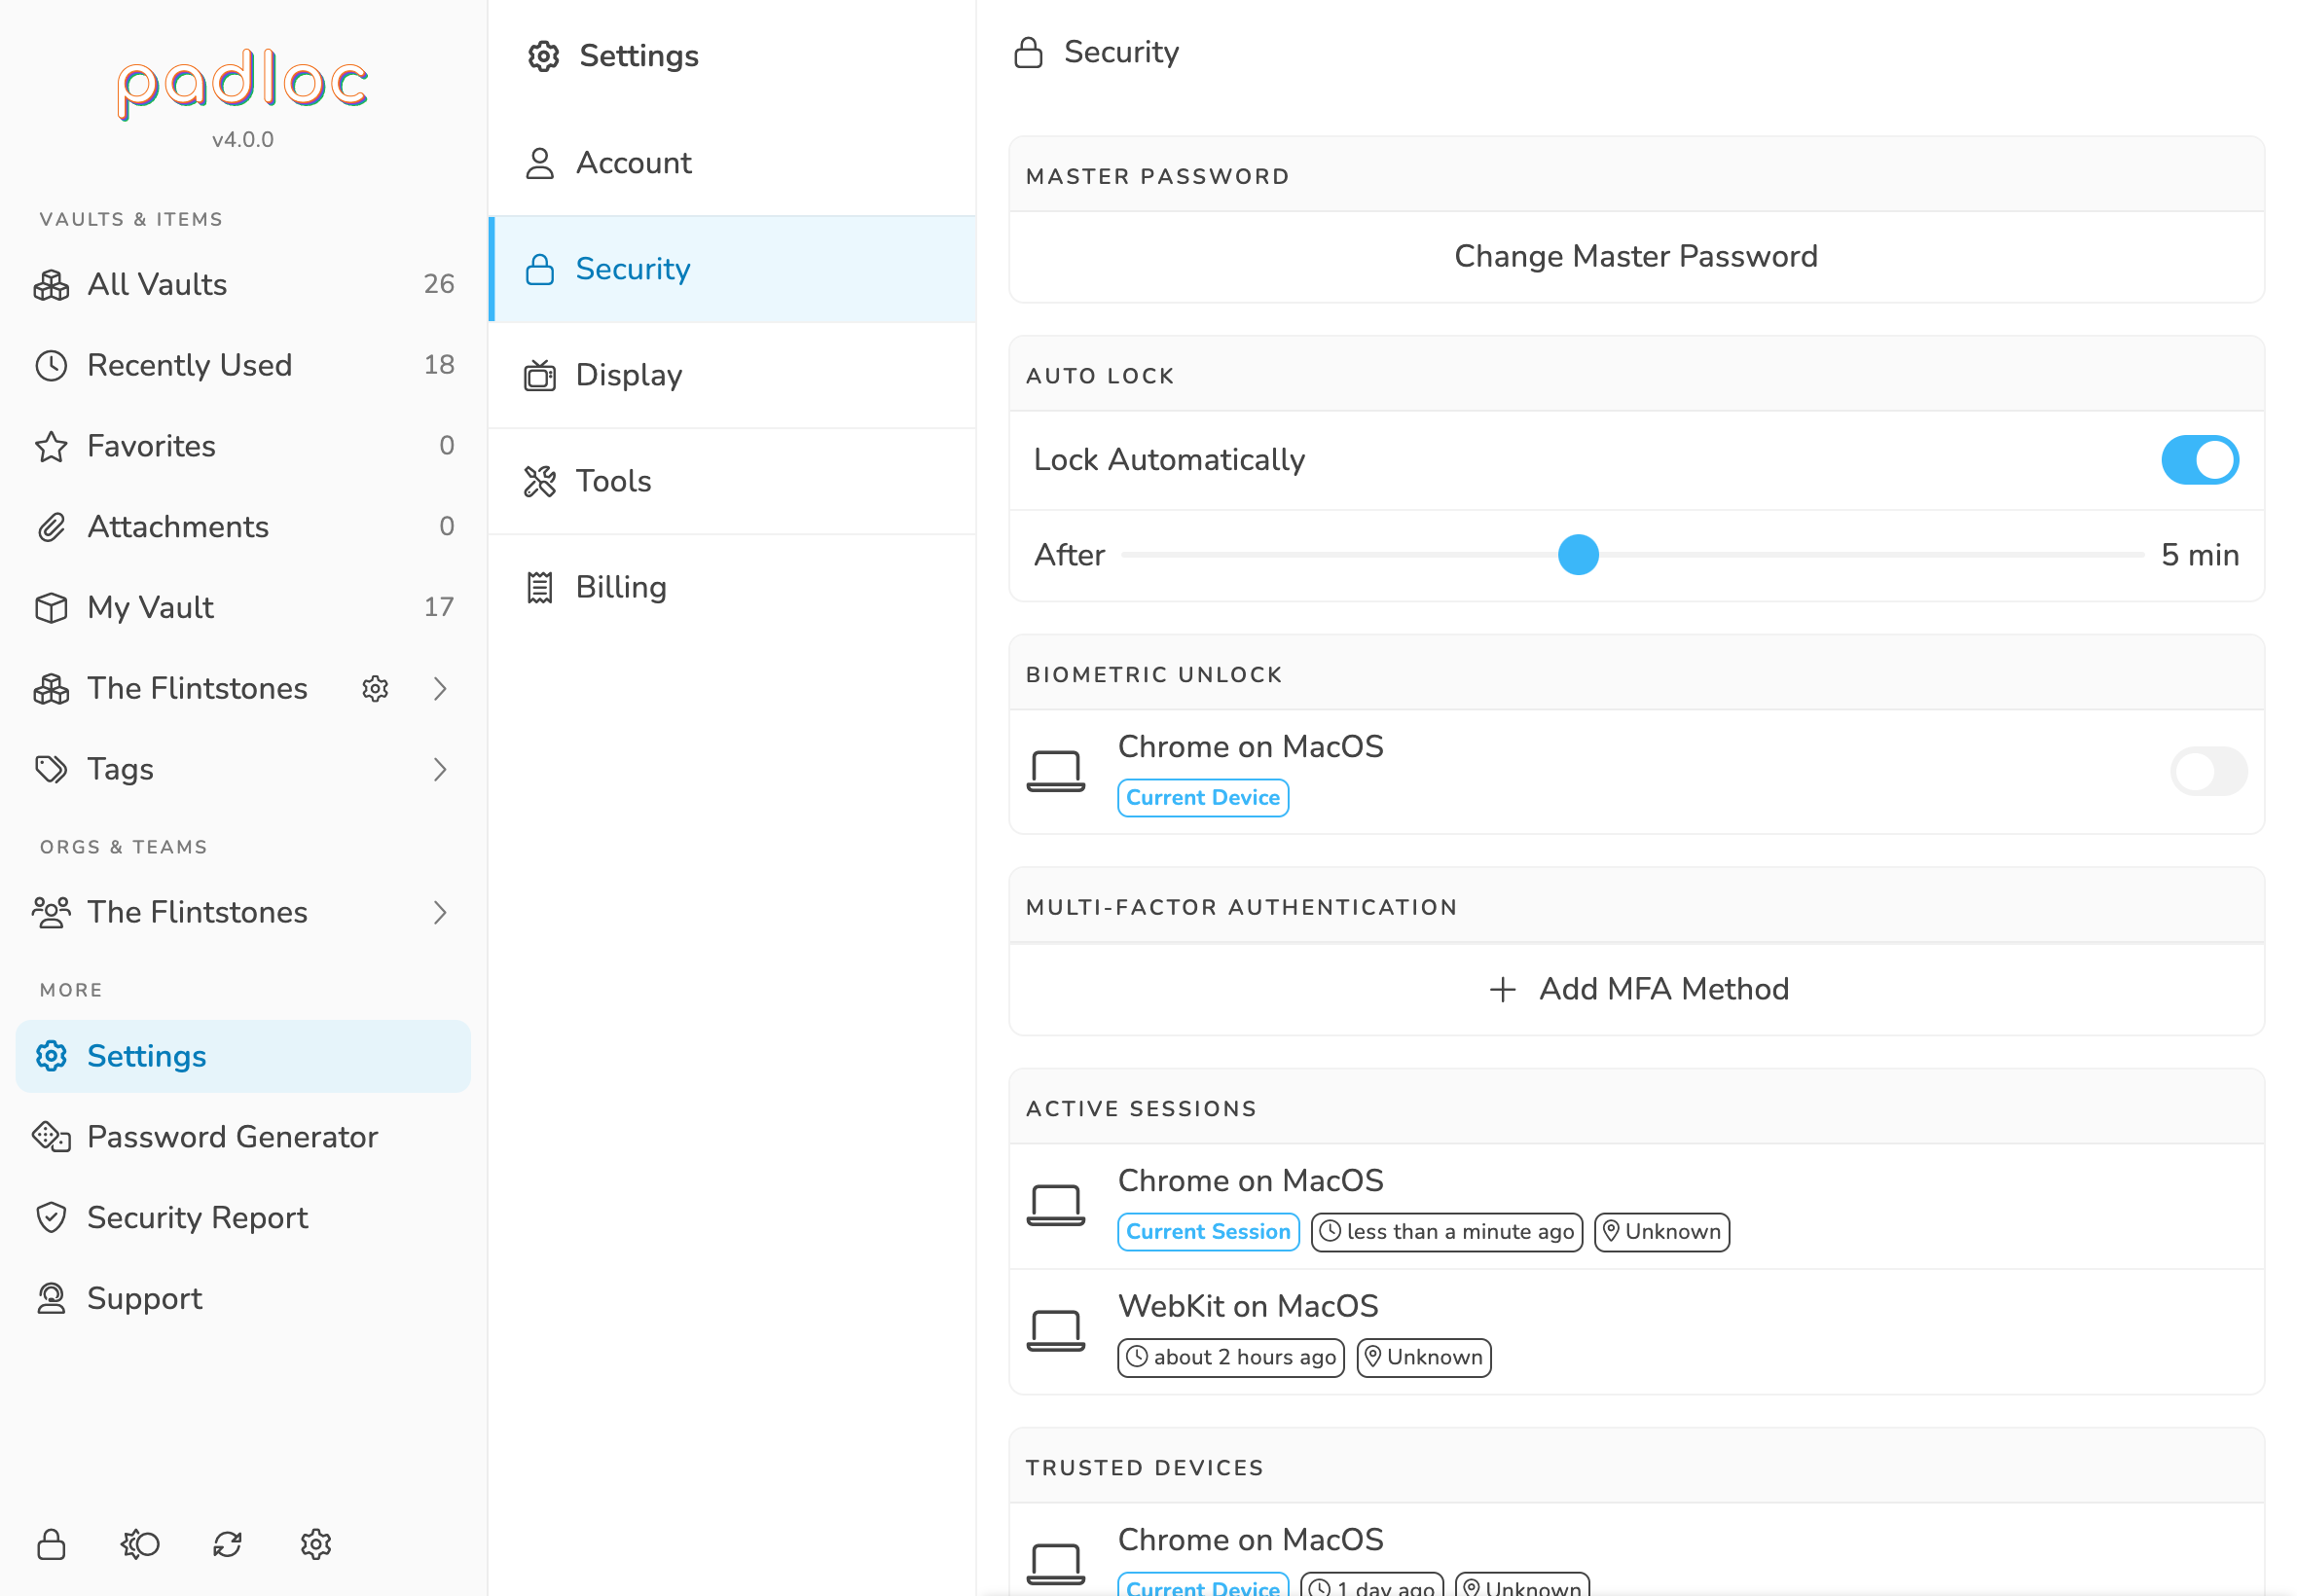
Task: Click the theme toggle icon in bottom bar
Action: 140,1544
